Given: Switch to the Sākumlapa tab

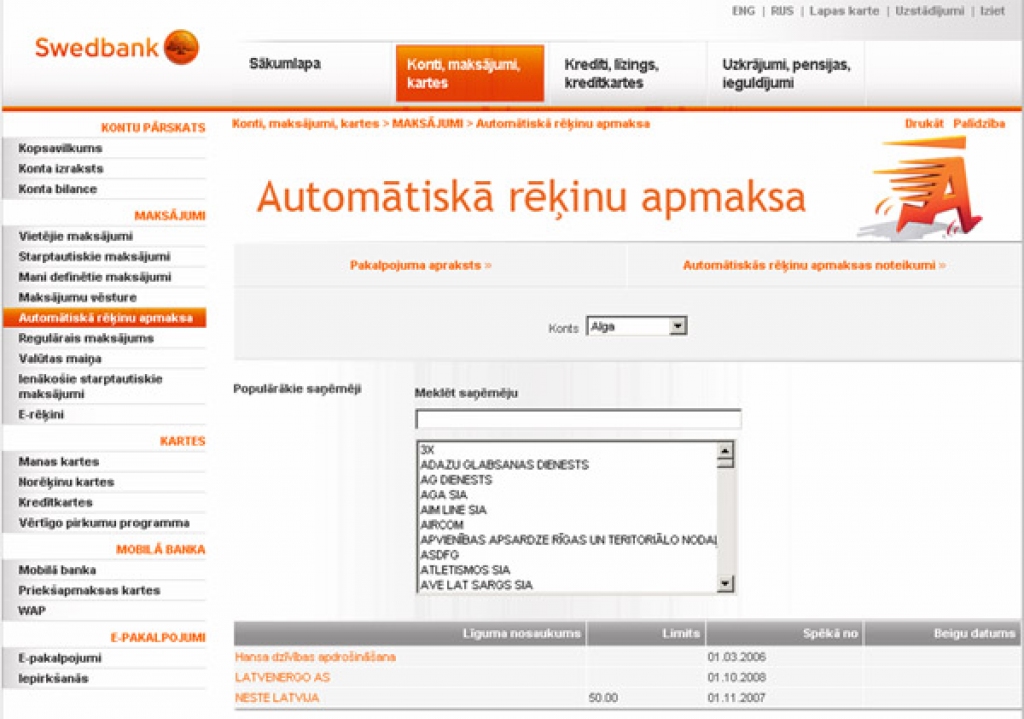Looking at the screenshot, I should tap(286, 62).
